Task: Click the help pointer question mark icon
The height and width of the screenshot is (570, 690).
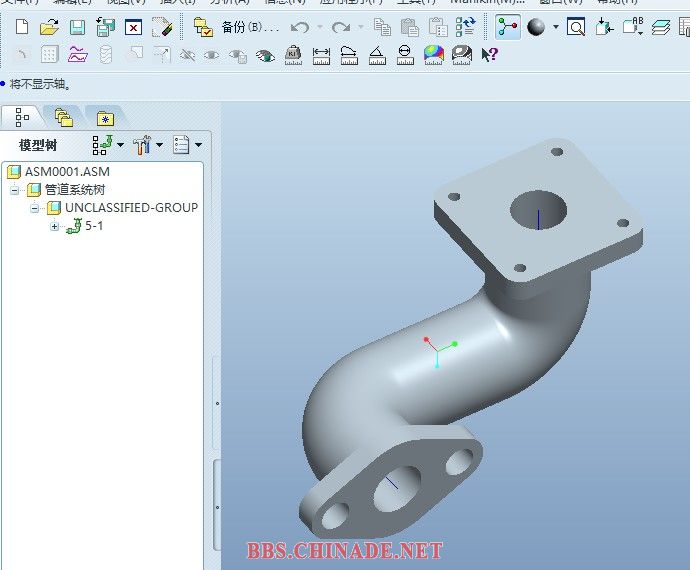Action: pyautogui.click(x=489, y=54)
